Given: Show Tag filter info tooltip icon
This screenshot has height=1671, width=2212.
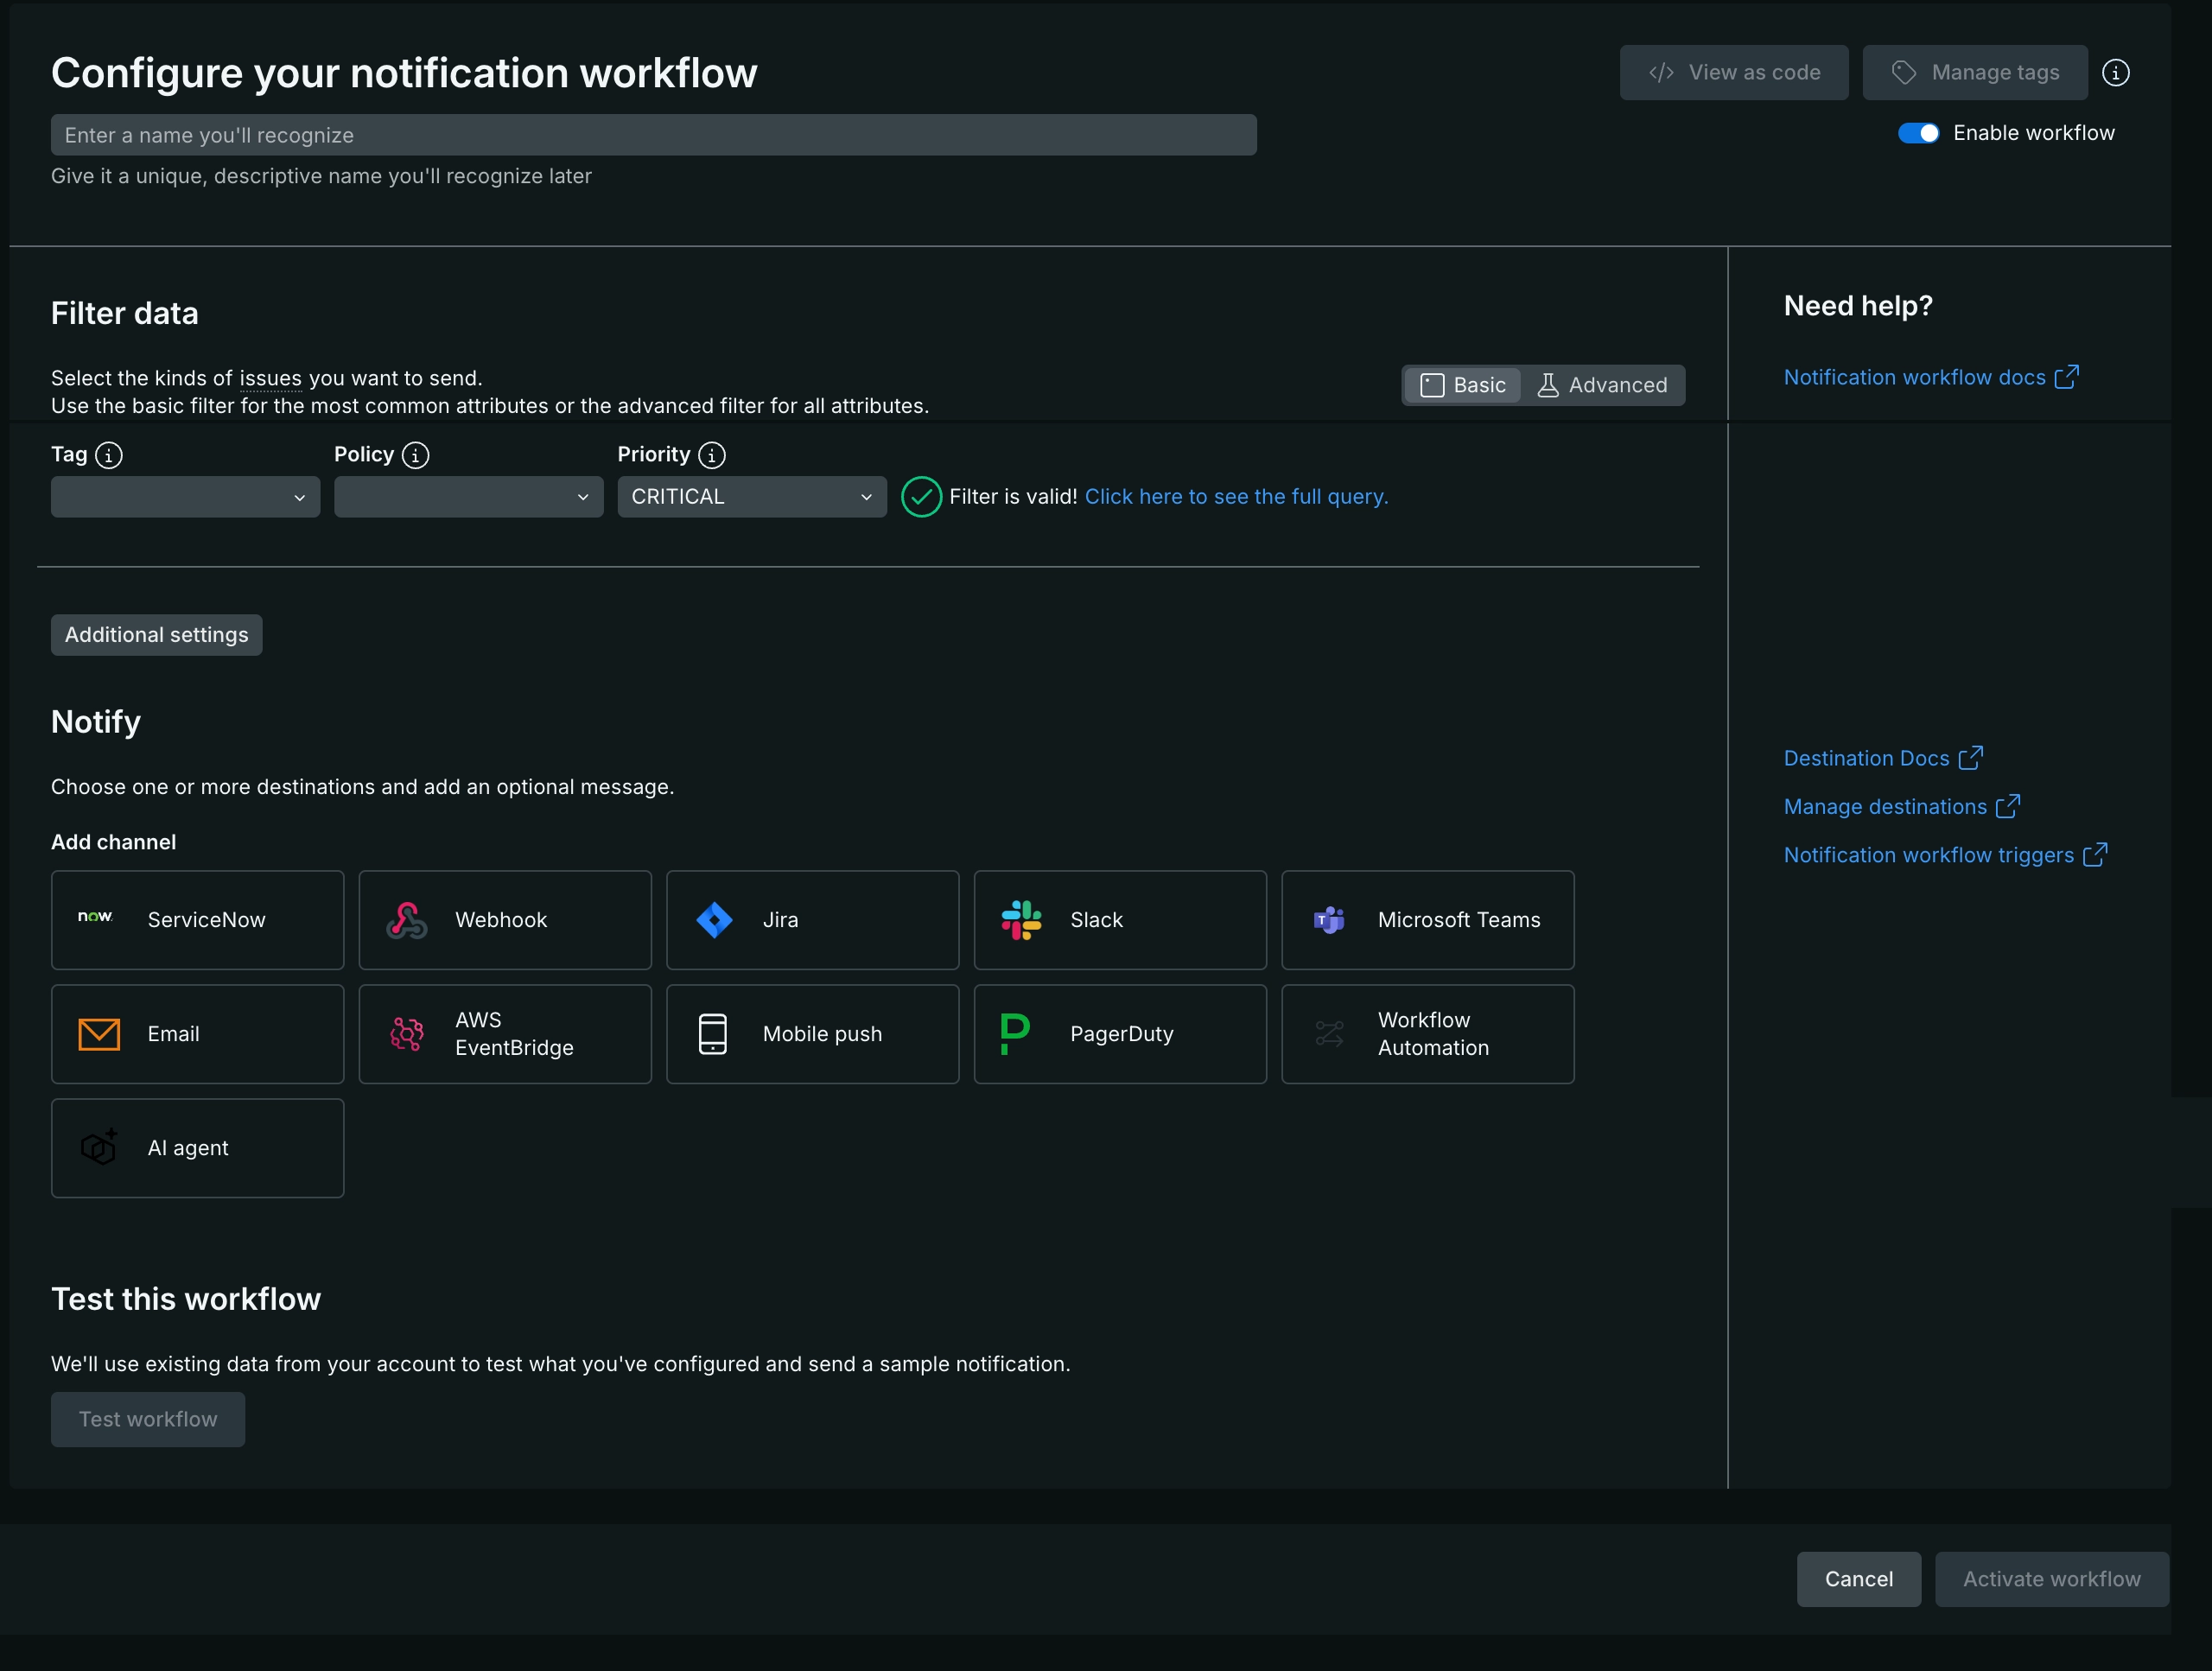Looking at the screenshot, I should click(x=109, y=455).
